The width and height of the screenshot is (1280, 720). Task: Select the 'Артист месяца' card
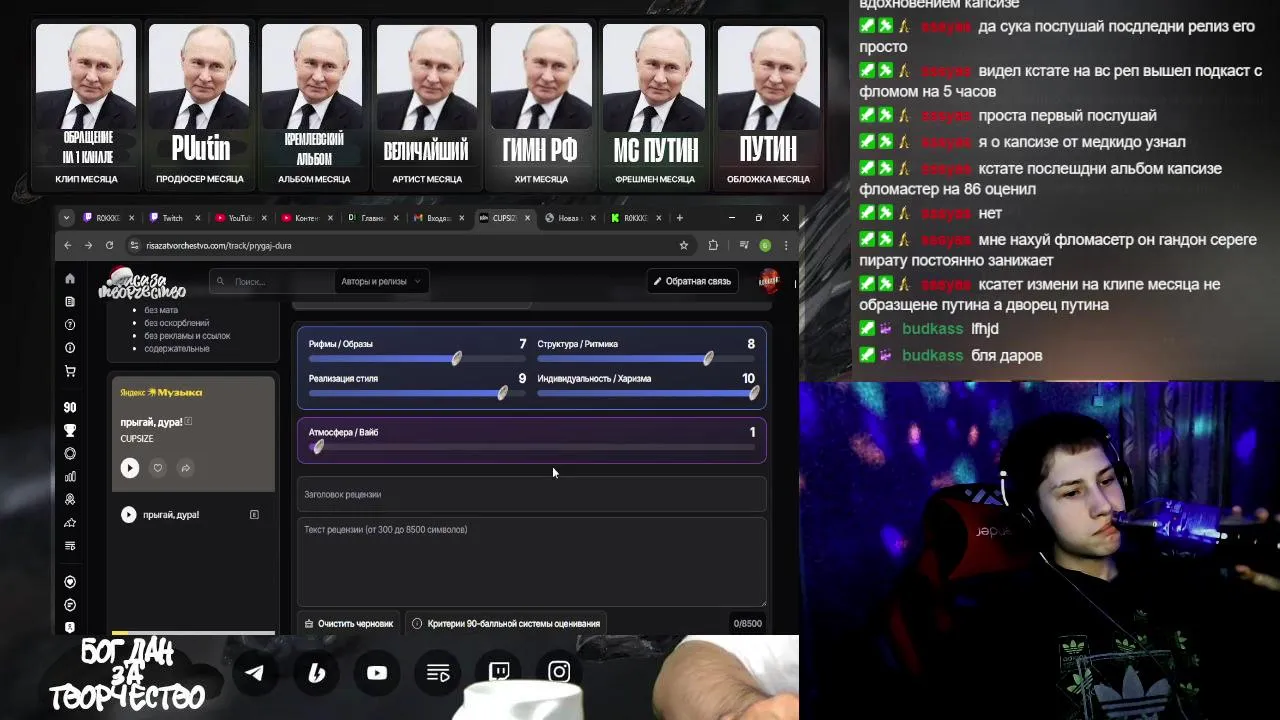click(427, 106)
